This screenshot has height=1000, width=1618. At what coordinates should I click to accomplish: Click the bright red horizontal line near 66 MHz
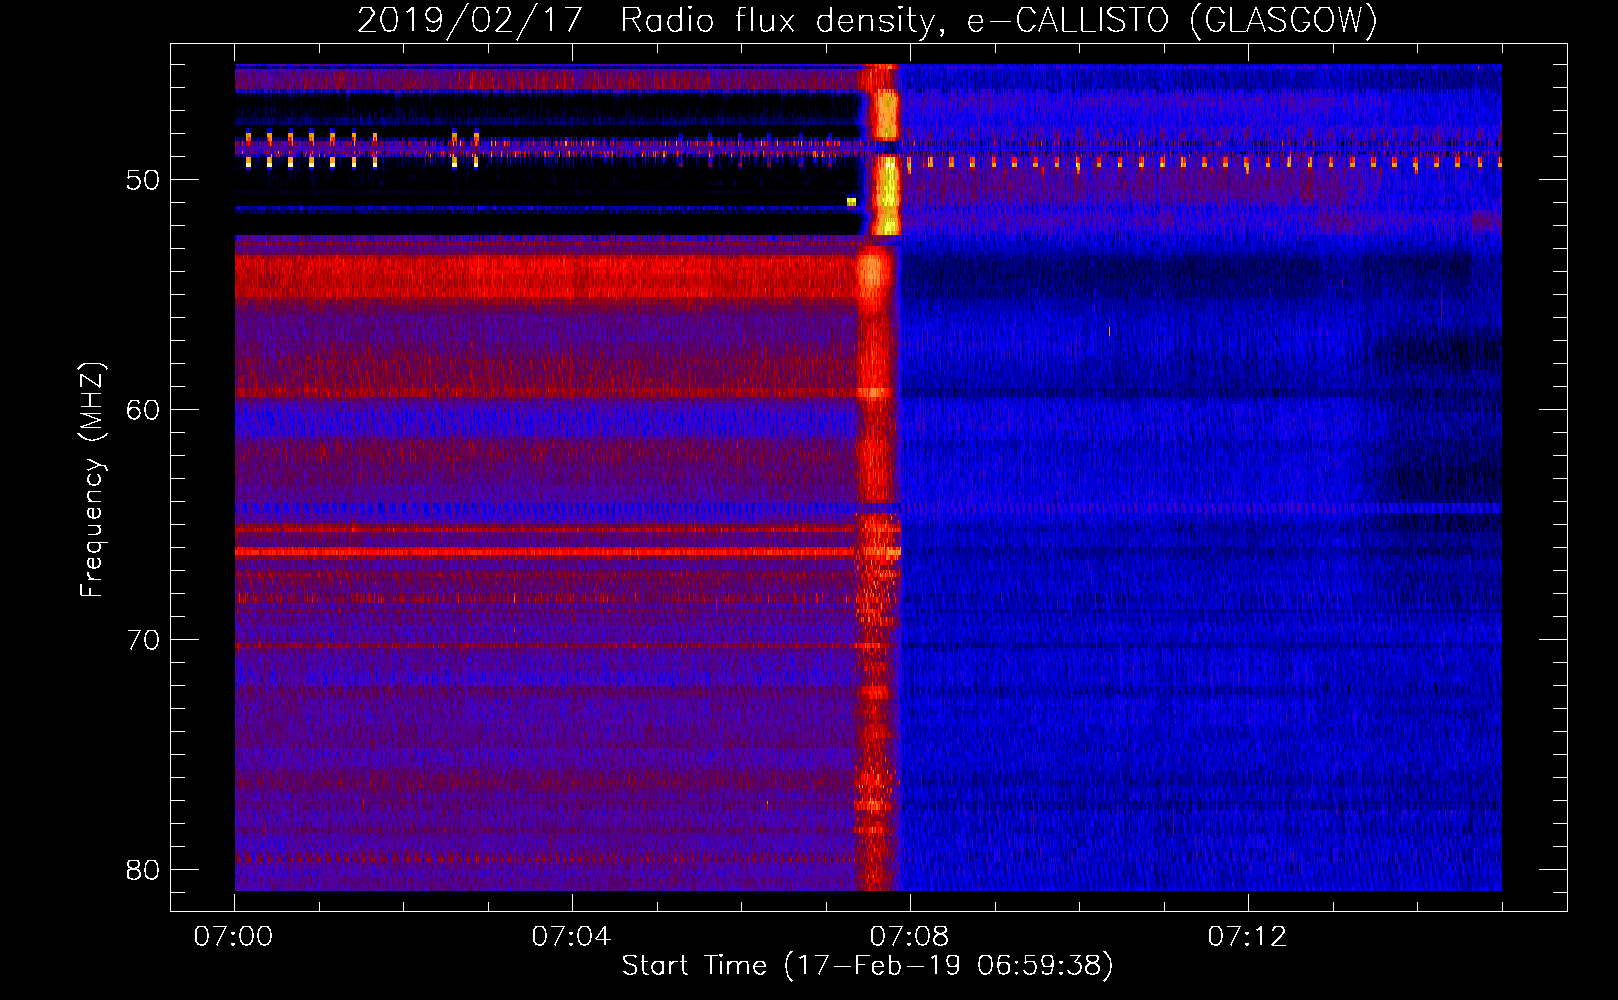click(545, 552)
